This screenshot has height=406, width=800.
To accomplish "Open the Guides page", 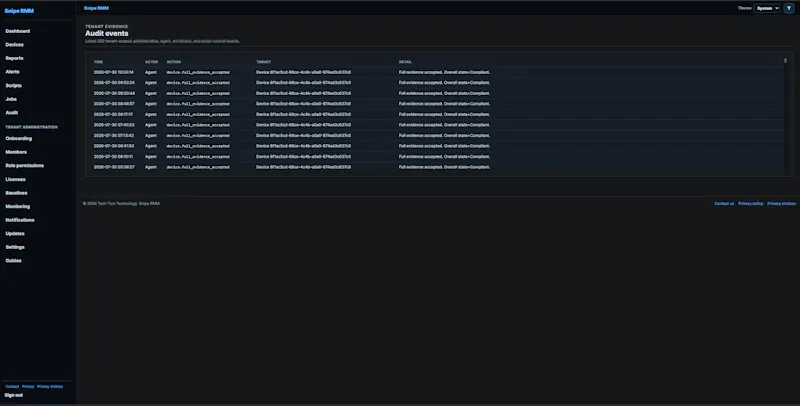I will click(13, 261).
